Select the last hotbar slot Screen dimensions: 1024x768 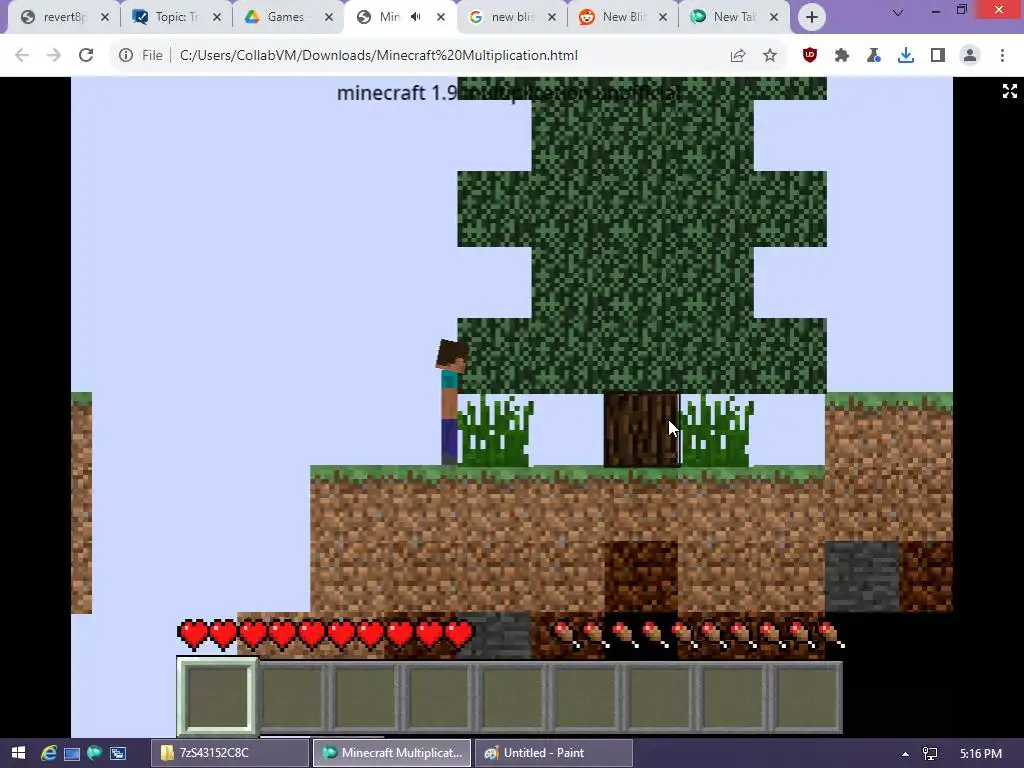pyautogui.click(x=806, y=697)
